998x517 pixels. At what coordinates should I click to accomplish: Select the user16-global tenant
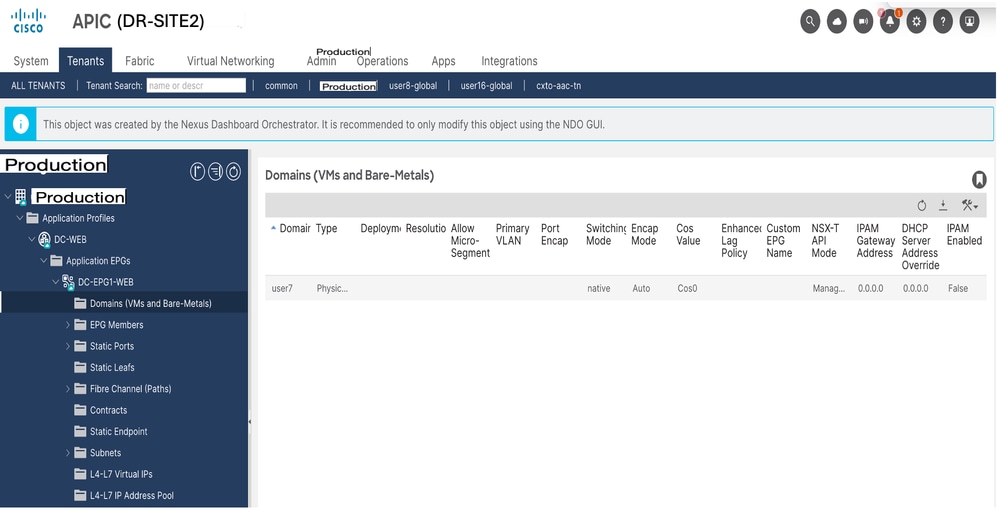486,85
